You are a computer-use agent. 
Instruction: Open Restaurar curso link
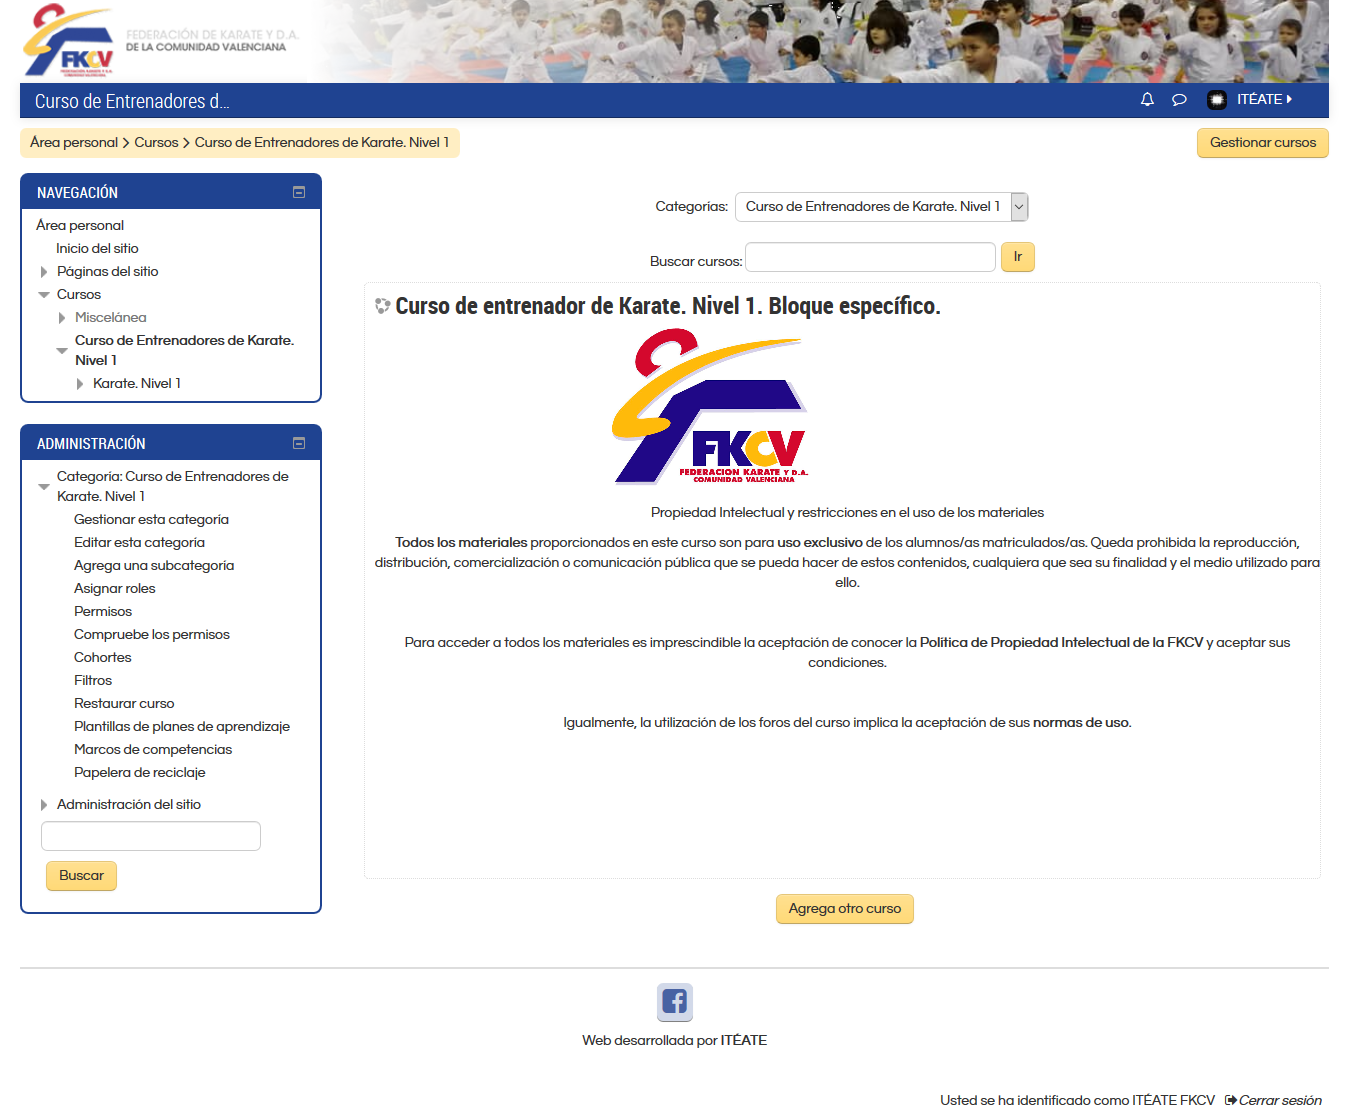124,704
